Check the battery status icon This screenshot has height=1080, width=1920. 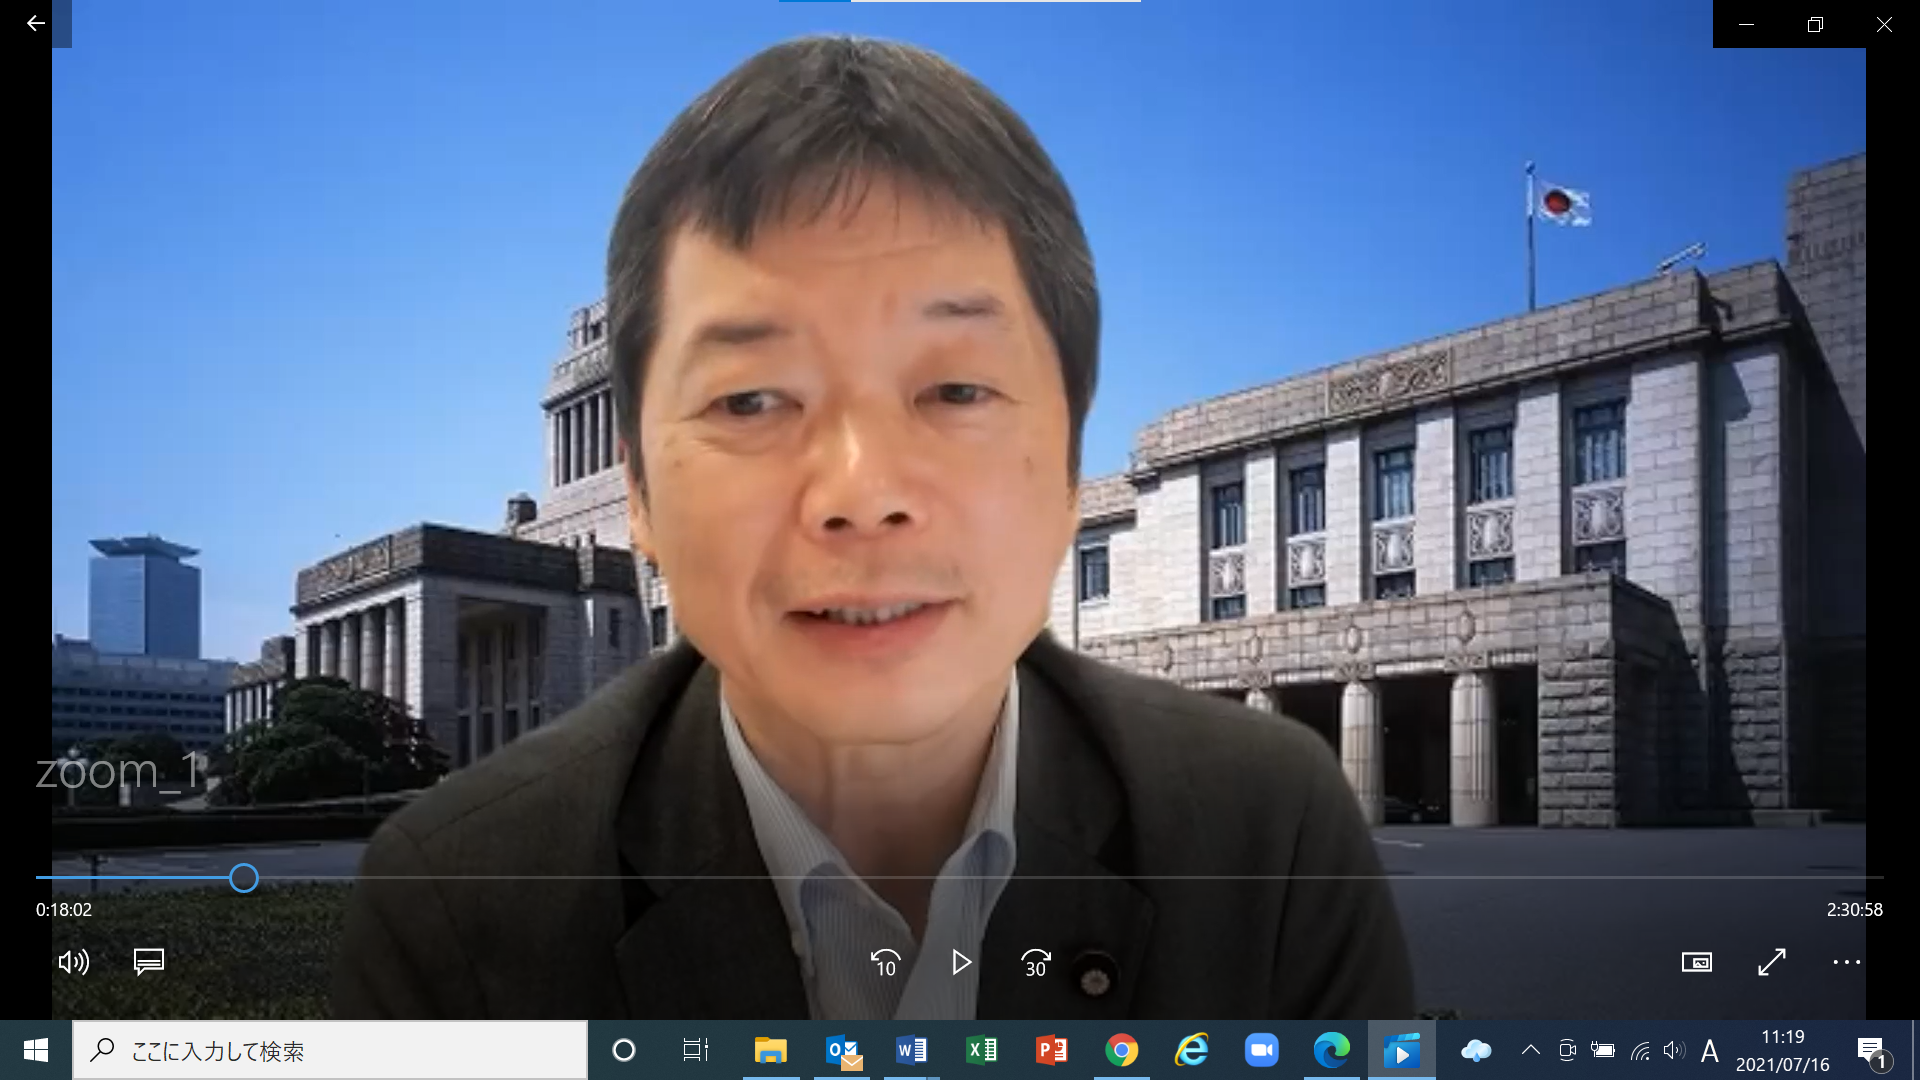[1603, 1050]
